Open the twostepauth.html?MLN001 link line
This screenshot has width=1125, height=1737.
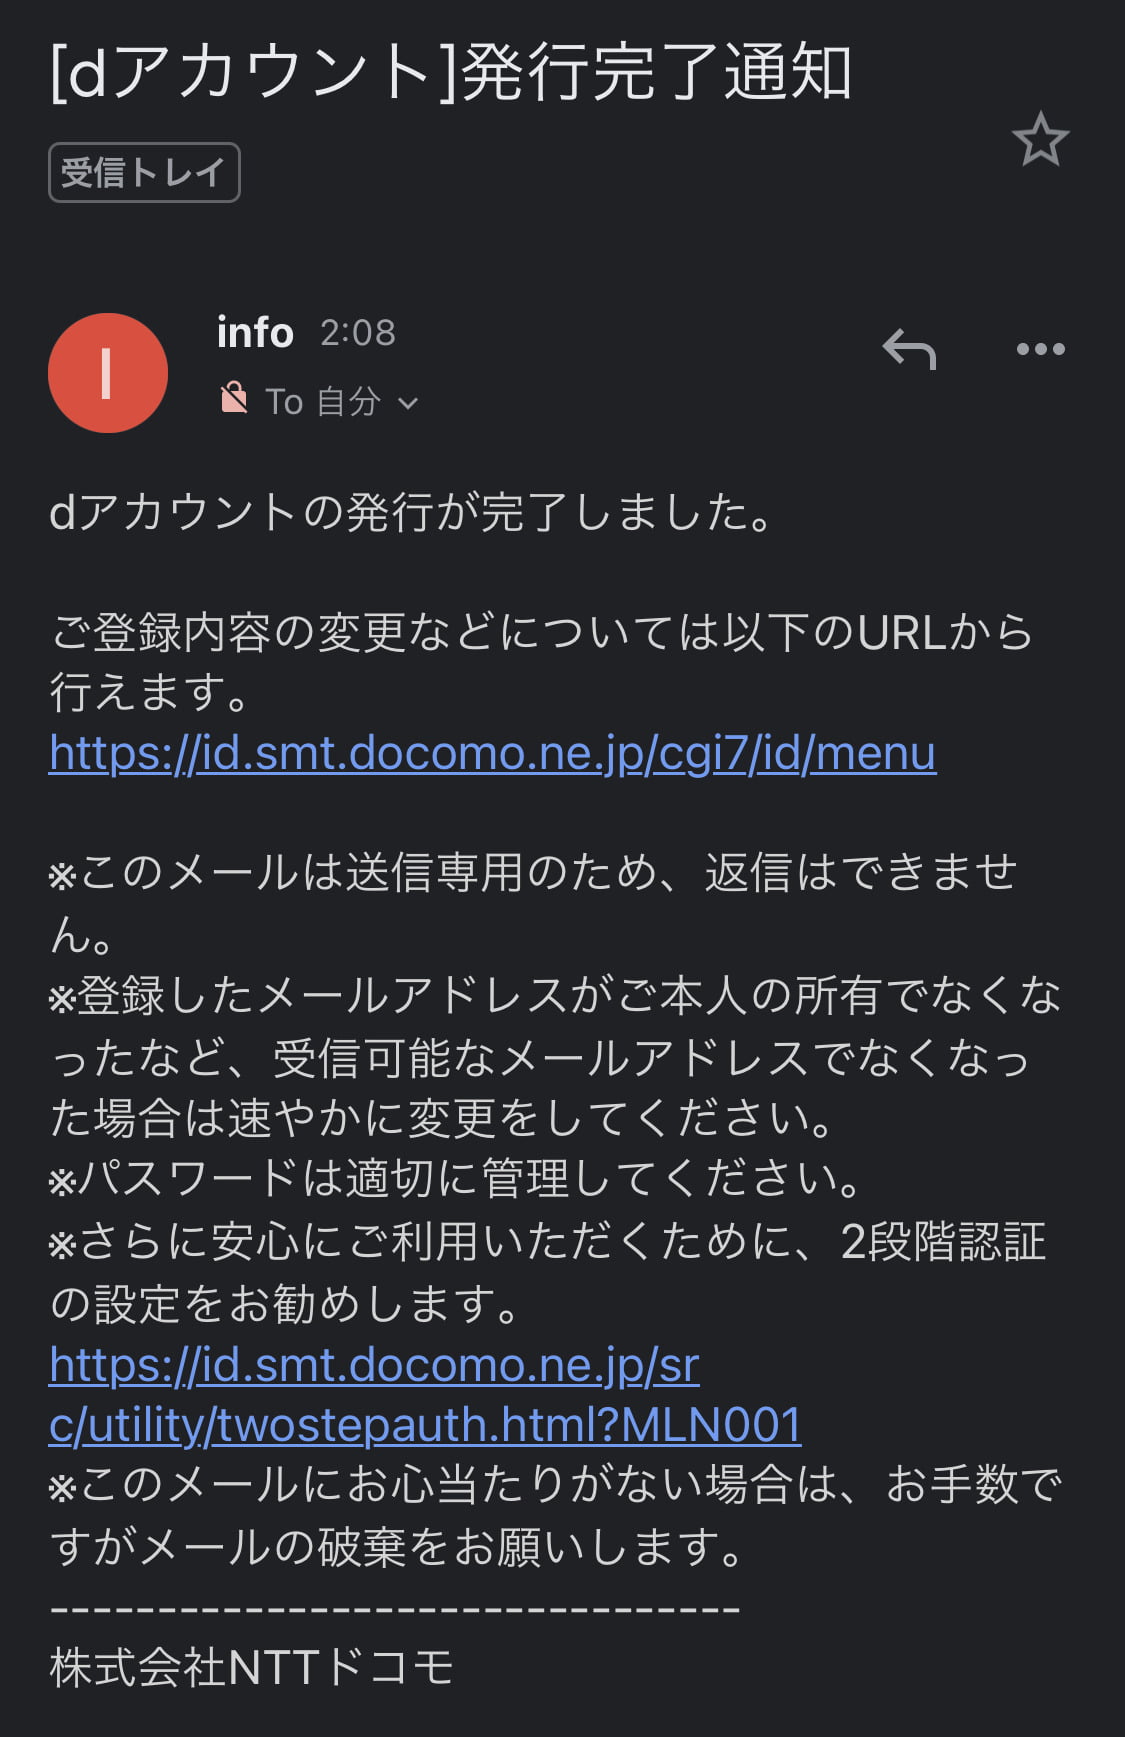[x=425, y=1425]
